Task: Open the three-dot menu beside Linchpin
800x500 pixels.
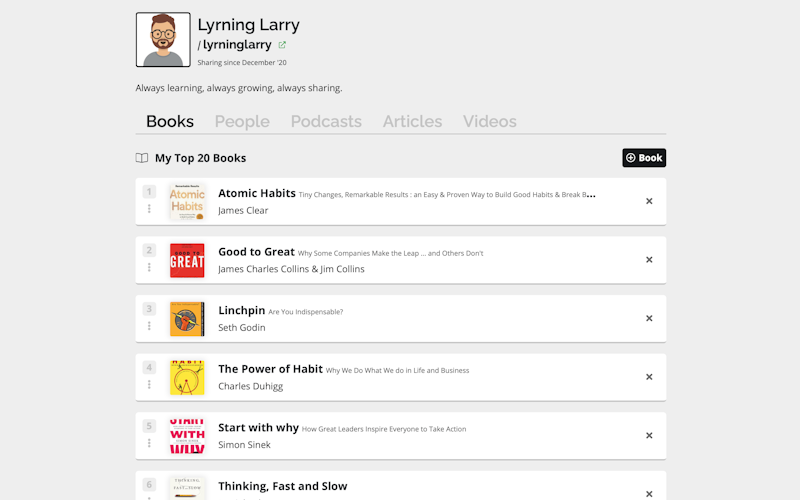Action: point(149,326)
